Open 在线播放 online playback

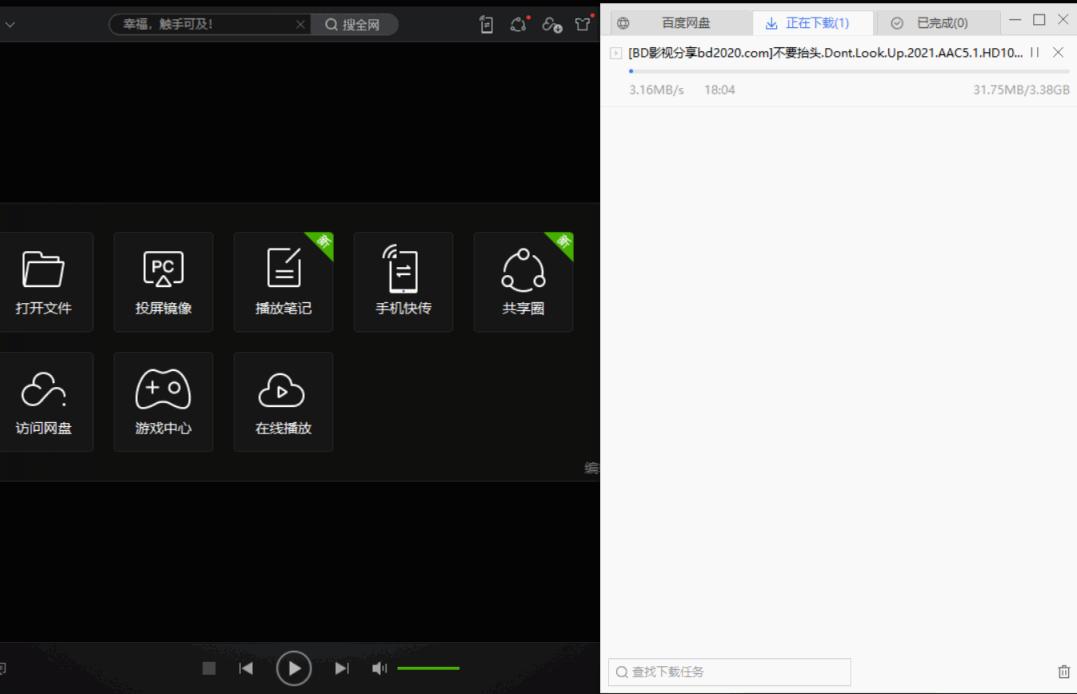(283, 402)
